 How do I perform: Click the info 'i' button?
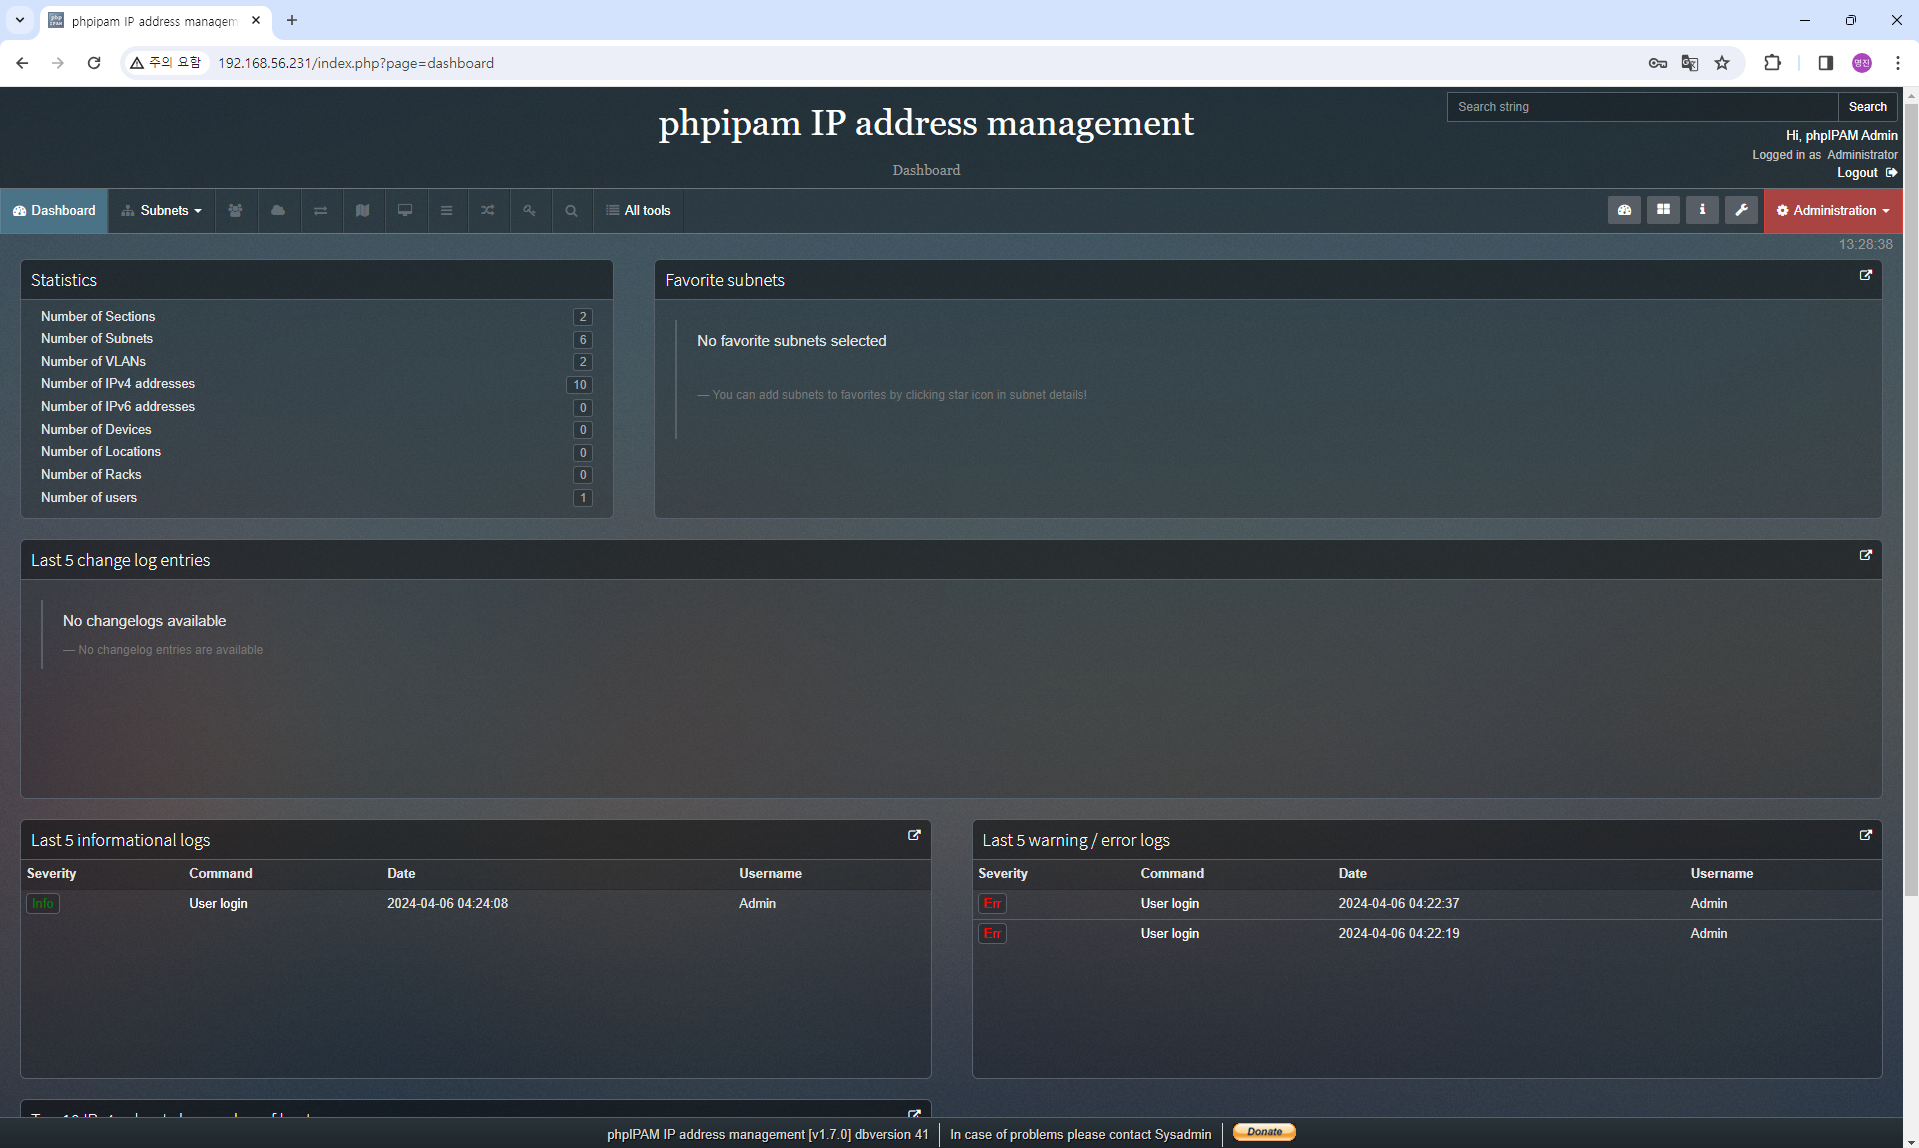tap(1702, 210)
